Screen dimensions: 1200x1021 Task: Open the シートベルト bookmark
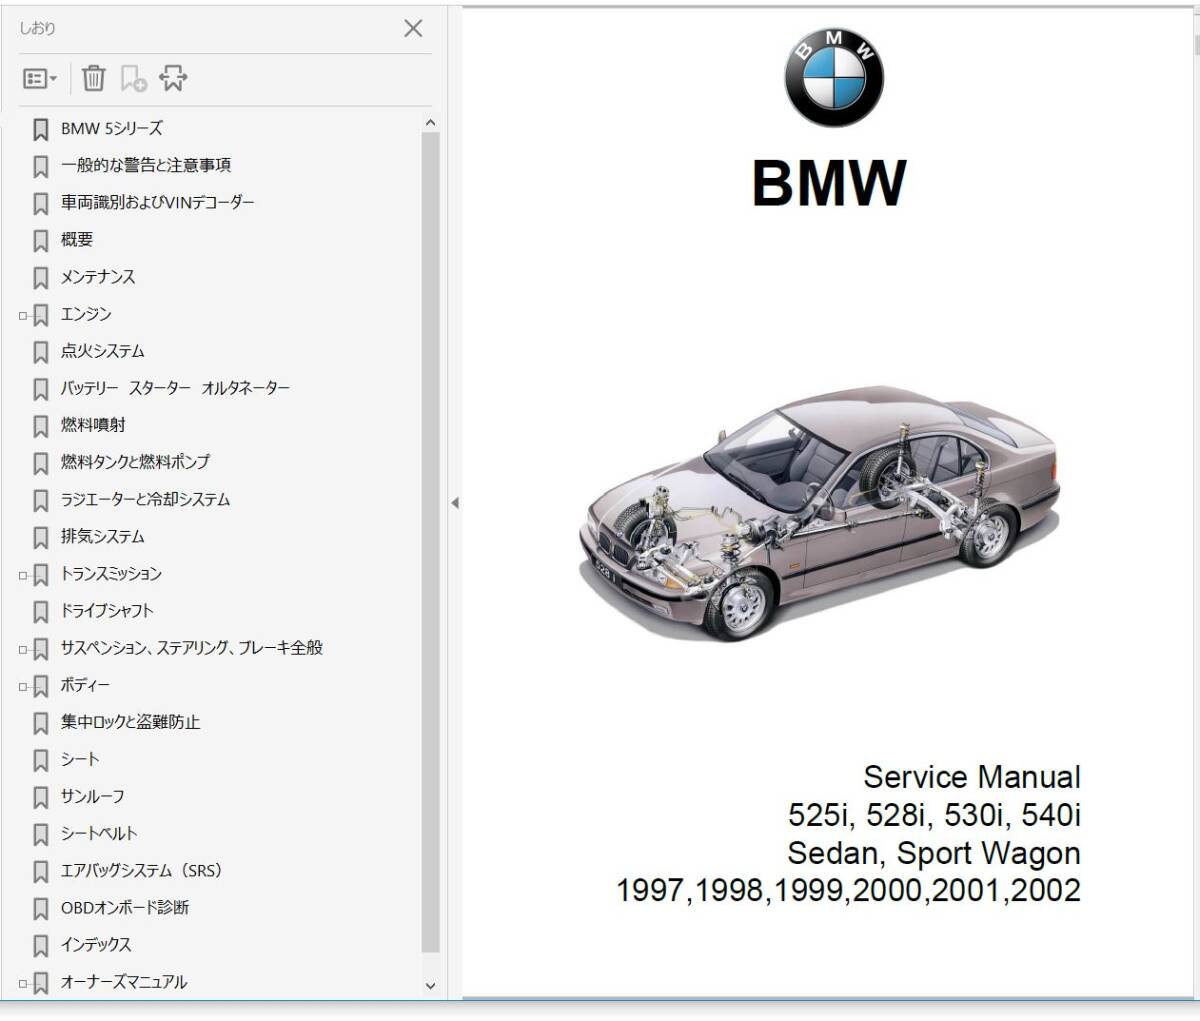(99, 833)
